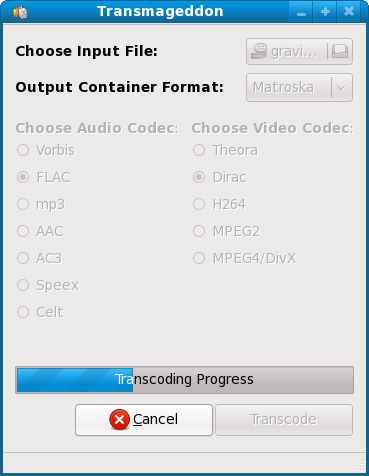Expand the dropdown arrow next to Matroska
This screenshot has width=369, height=476.
(x=341, y=88)
